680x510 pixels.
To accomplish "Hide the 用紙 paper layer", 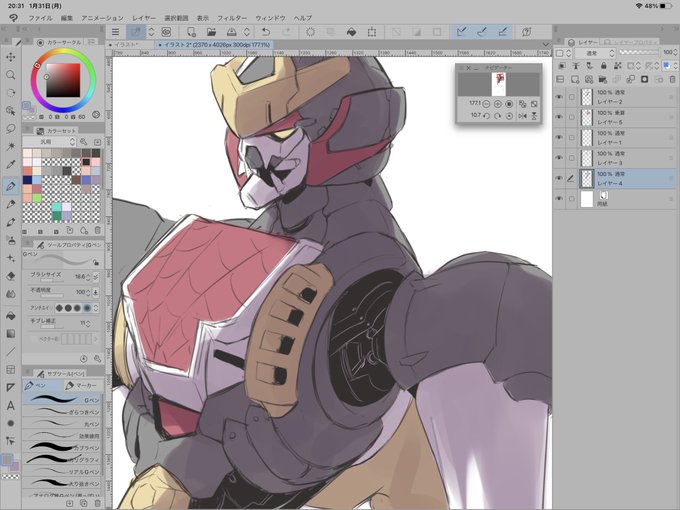I will (x=559, y=199).
